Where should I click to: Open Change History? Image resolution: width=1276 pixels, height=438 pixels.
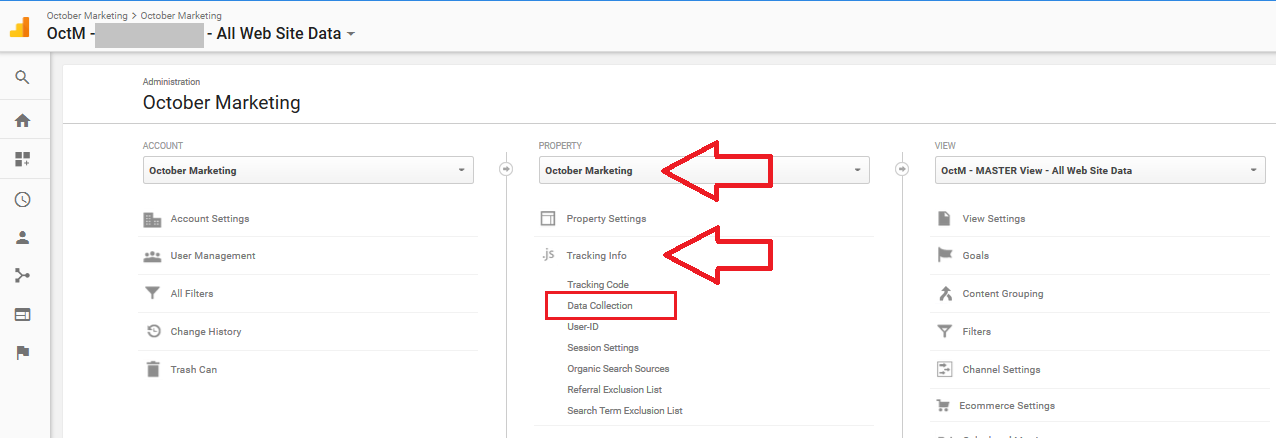pos(206,332)
